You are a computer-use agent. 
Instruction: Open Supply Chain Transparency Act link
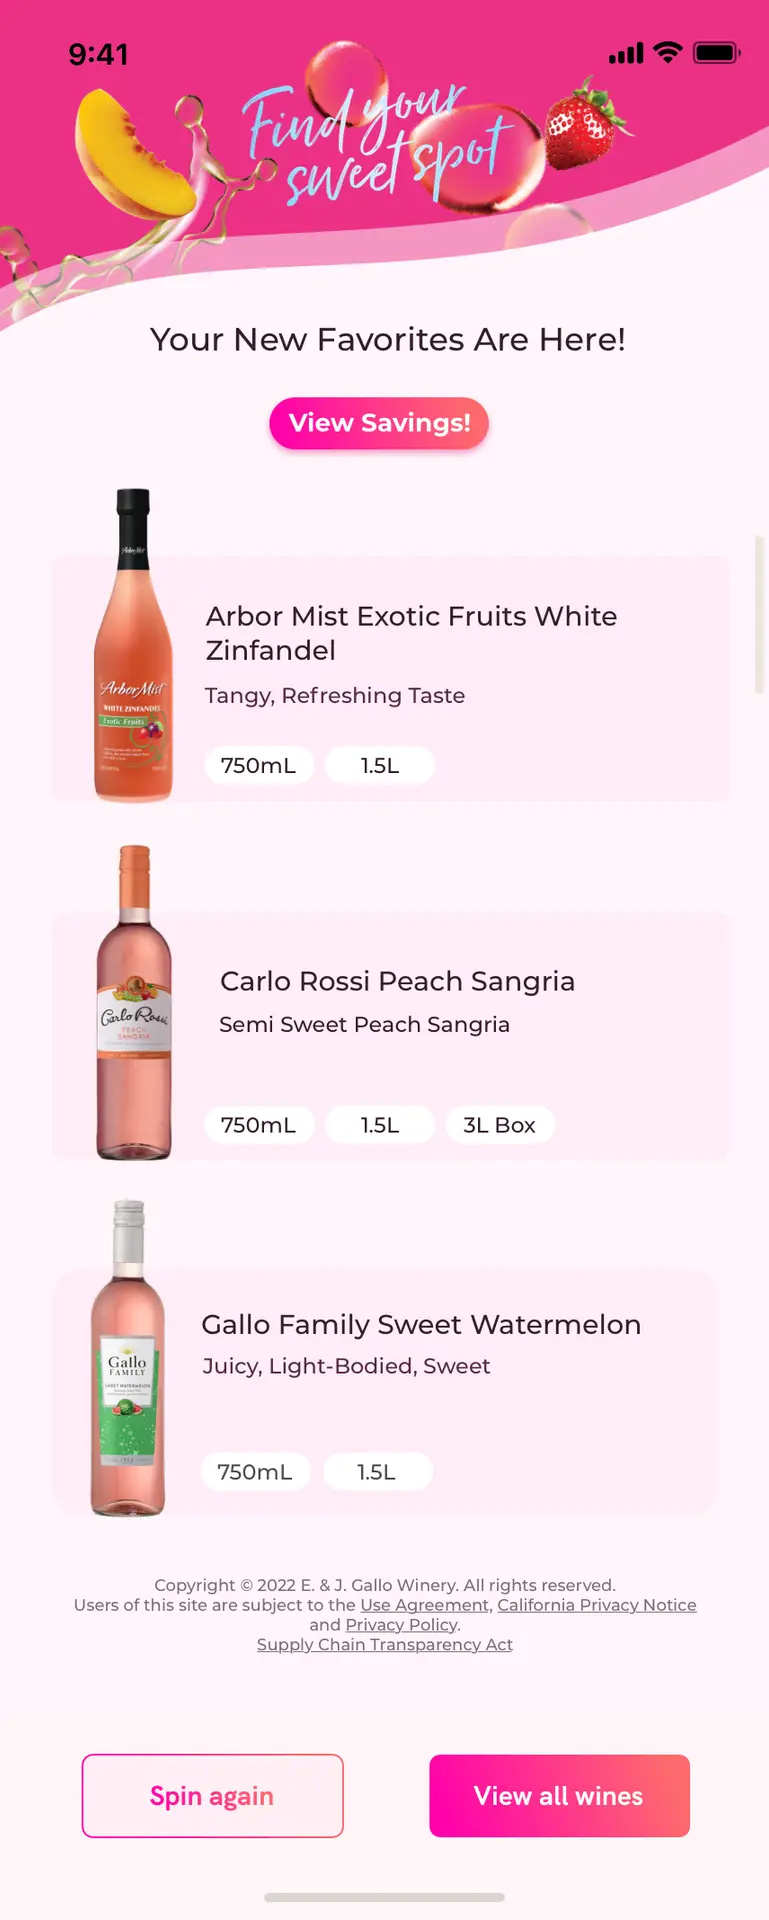(385, 1645)
